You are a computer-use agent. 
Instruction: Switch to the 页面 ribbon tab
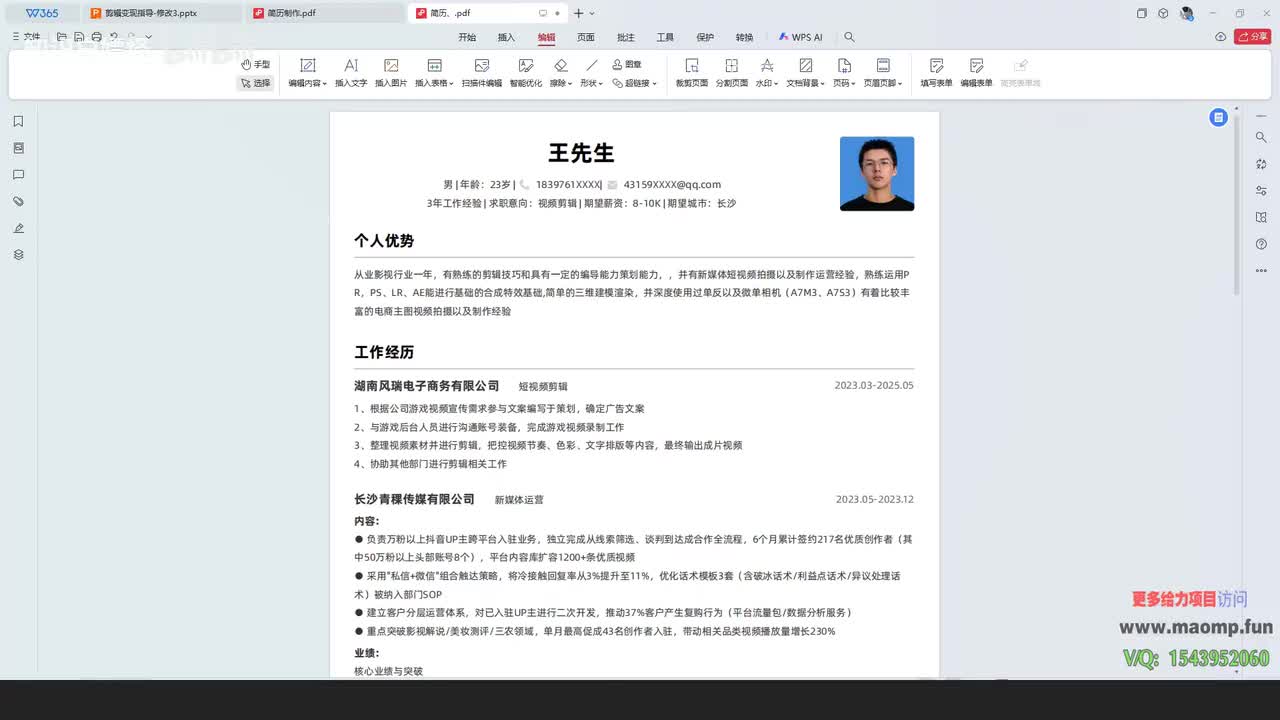pyautogui.click(x=586, y=37)
